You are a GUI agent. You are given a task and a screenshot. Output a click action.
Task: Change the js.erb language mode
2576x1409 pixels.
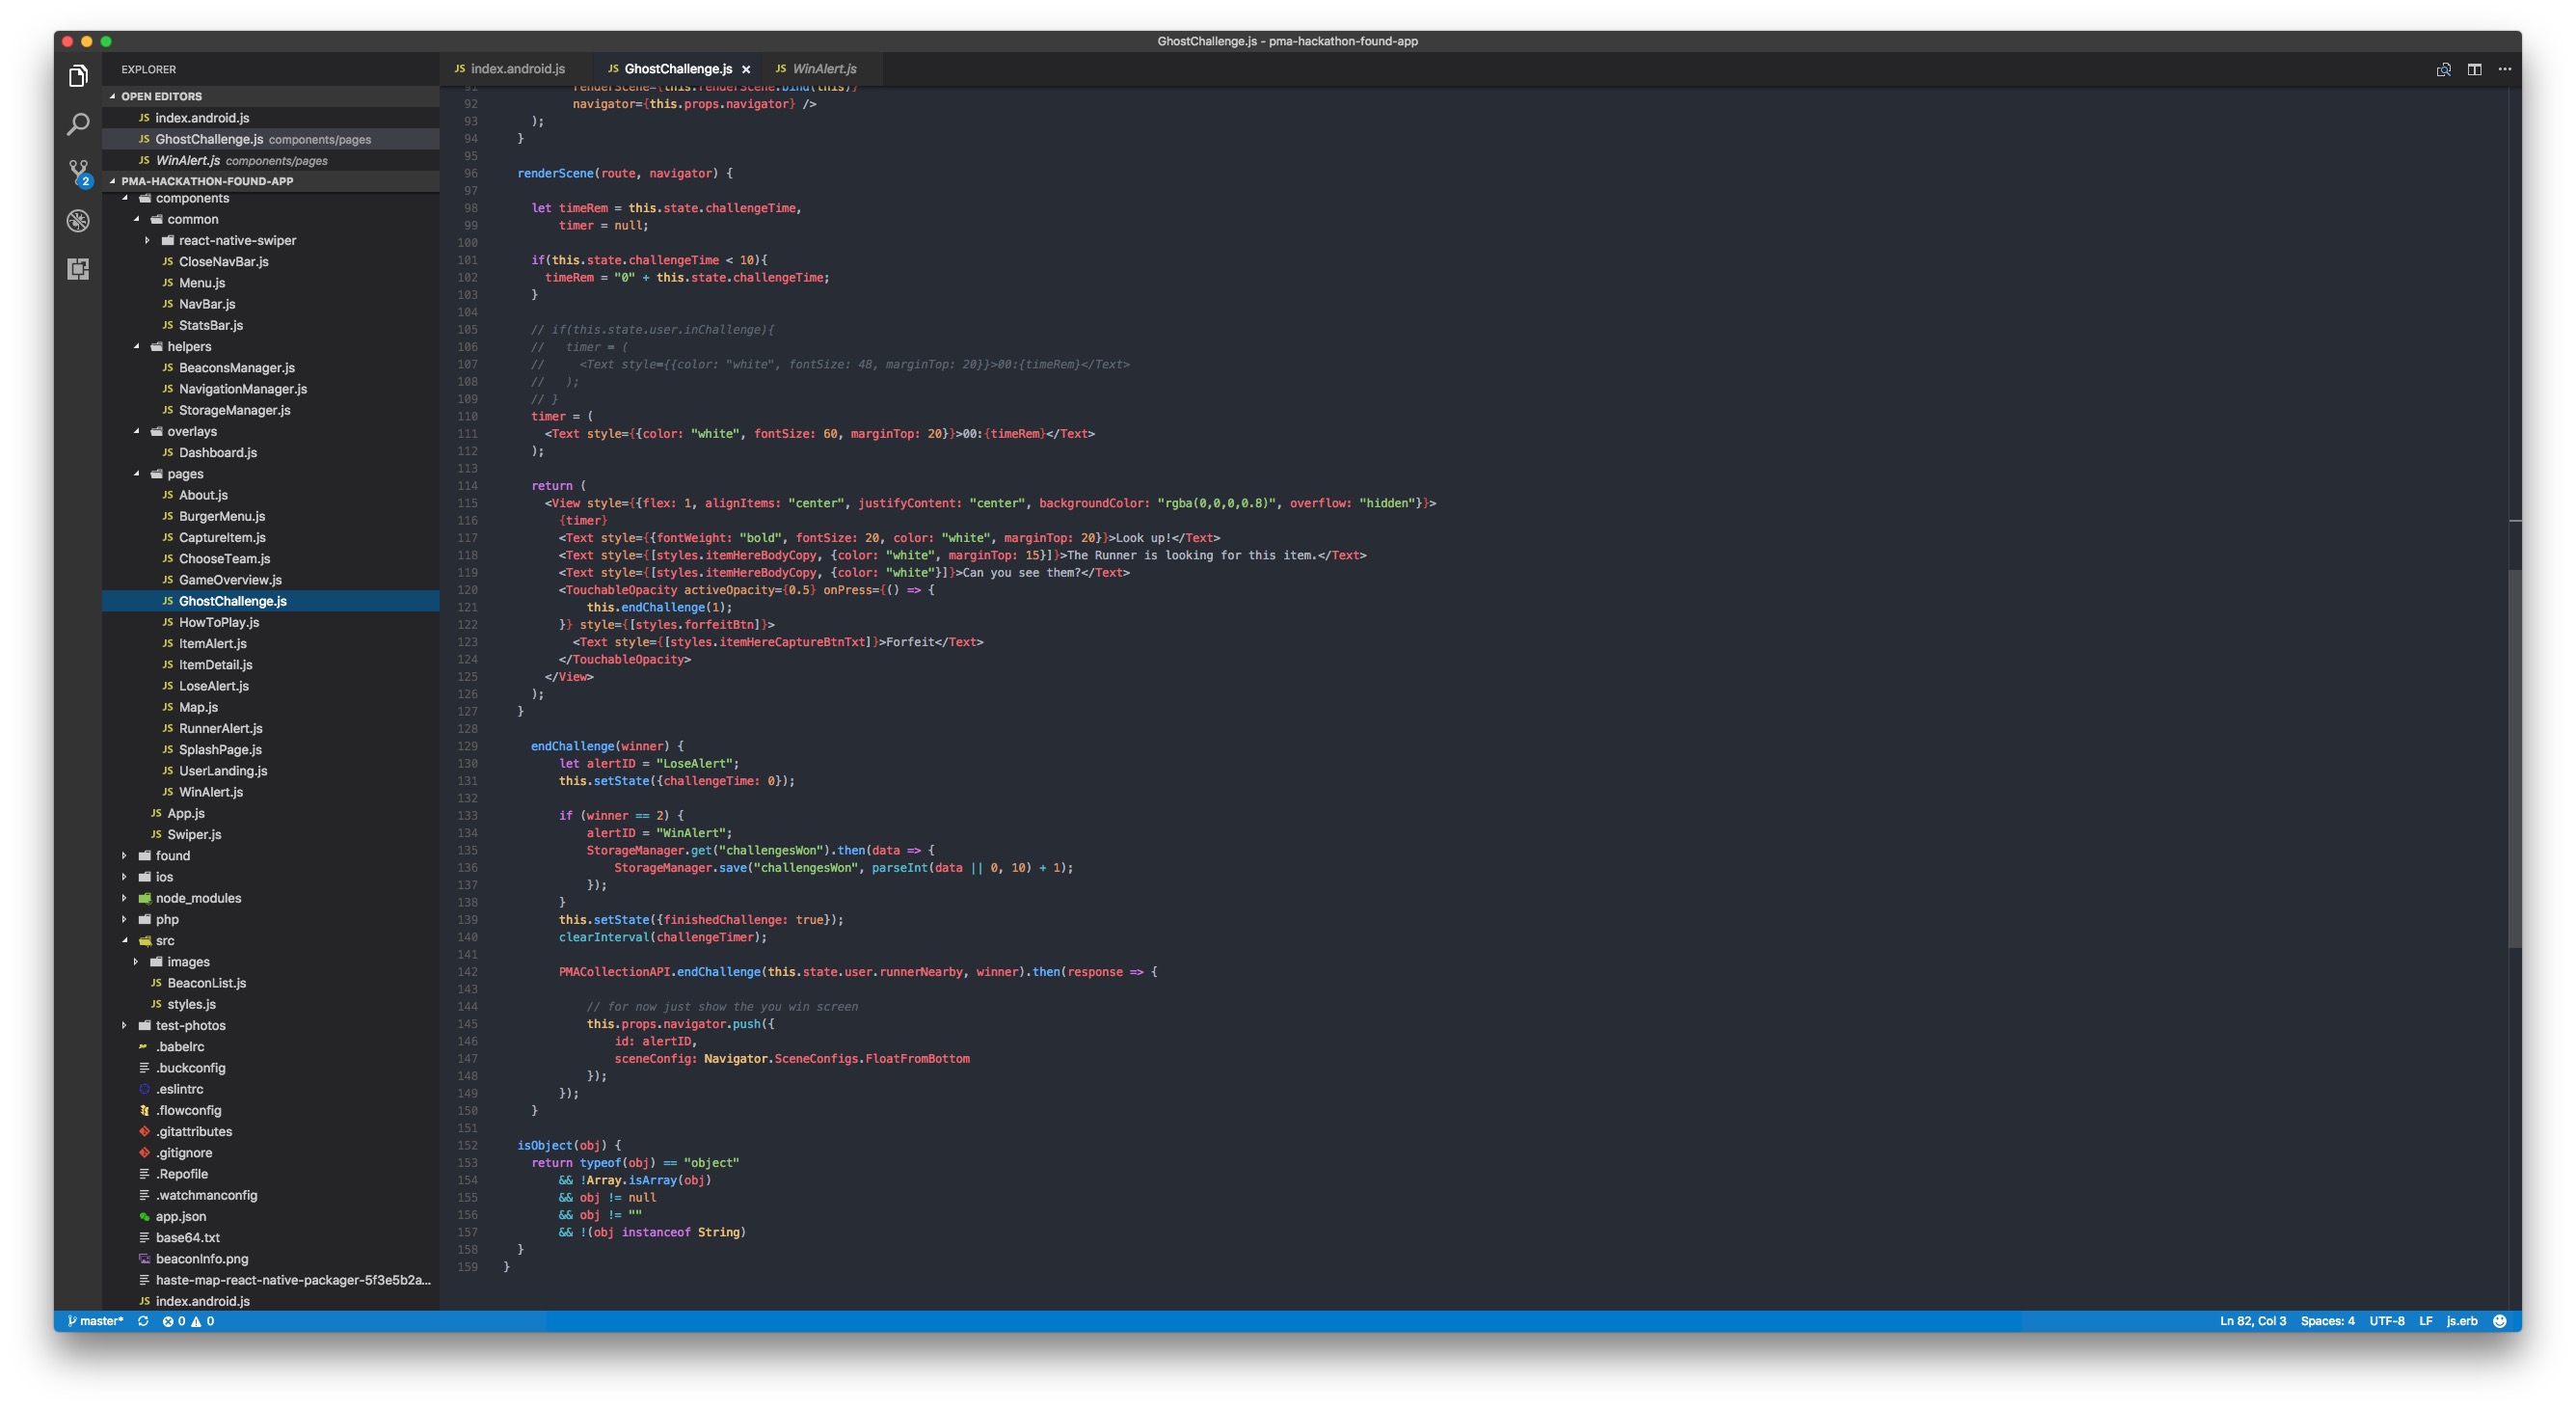pyautogui.click(x=2461, y=1320)
